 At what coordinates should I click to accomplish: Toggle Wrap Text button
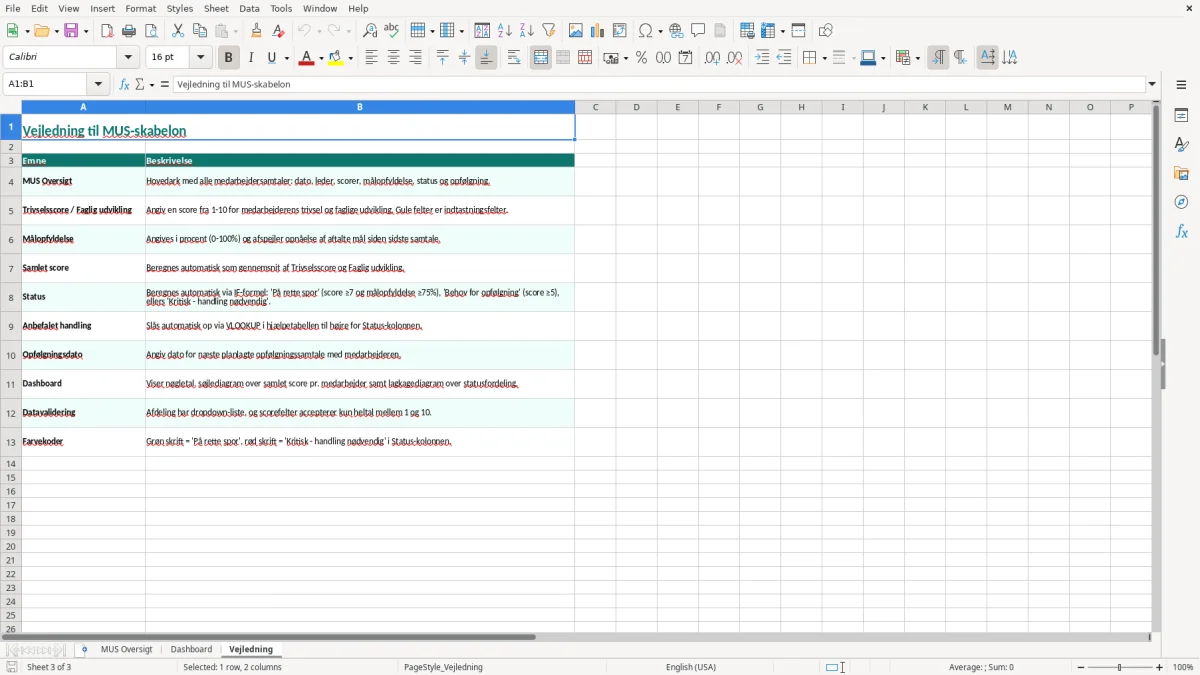(x=514, y=58)
